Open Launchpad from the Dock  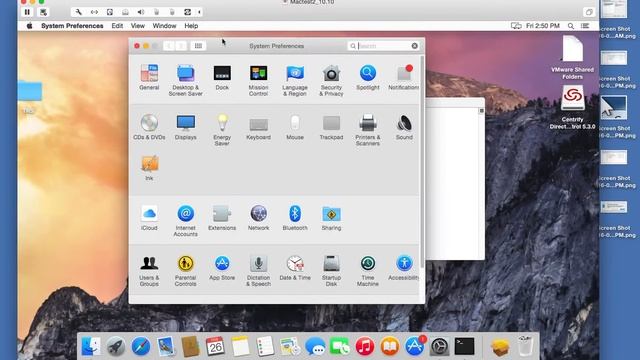(116, 347)
